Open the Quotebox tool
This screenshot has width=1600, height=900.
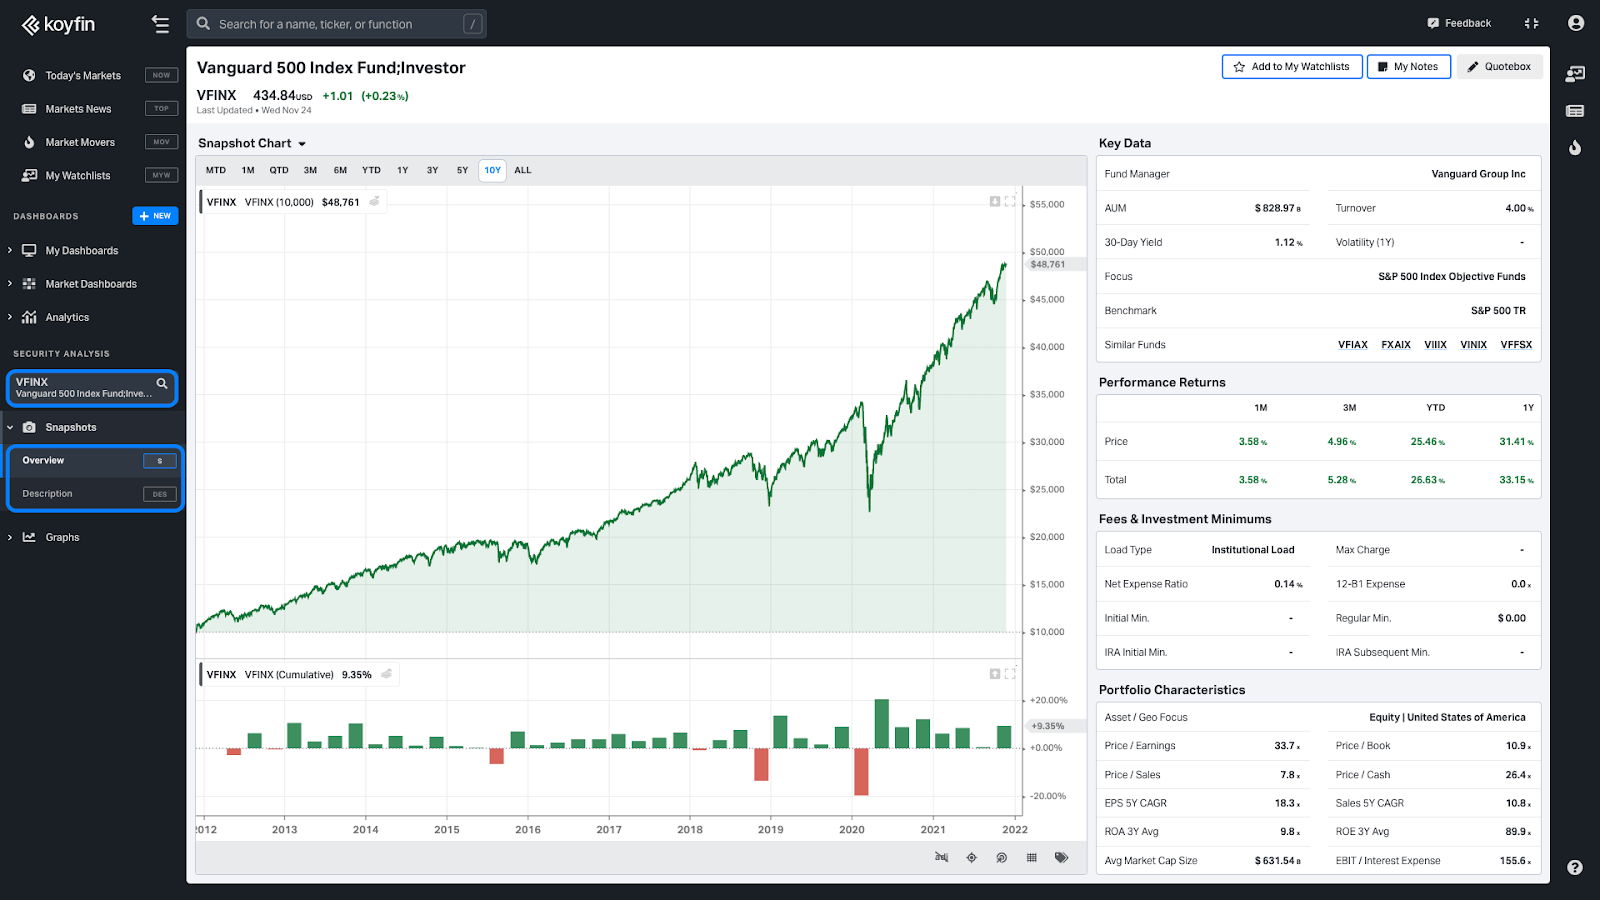click(x=1499, y=67)
